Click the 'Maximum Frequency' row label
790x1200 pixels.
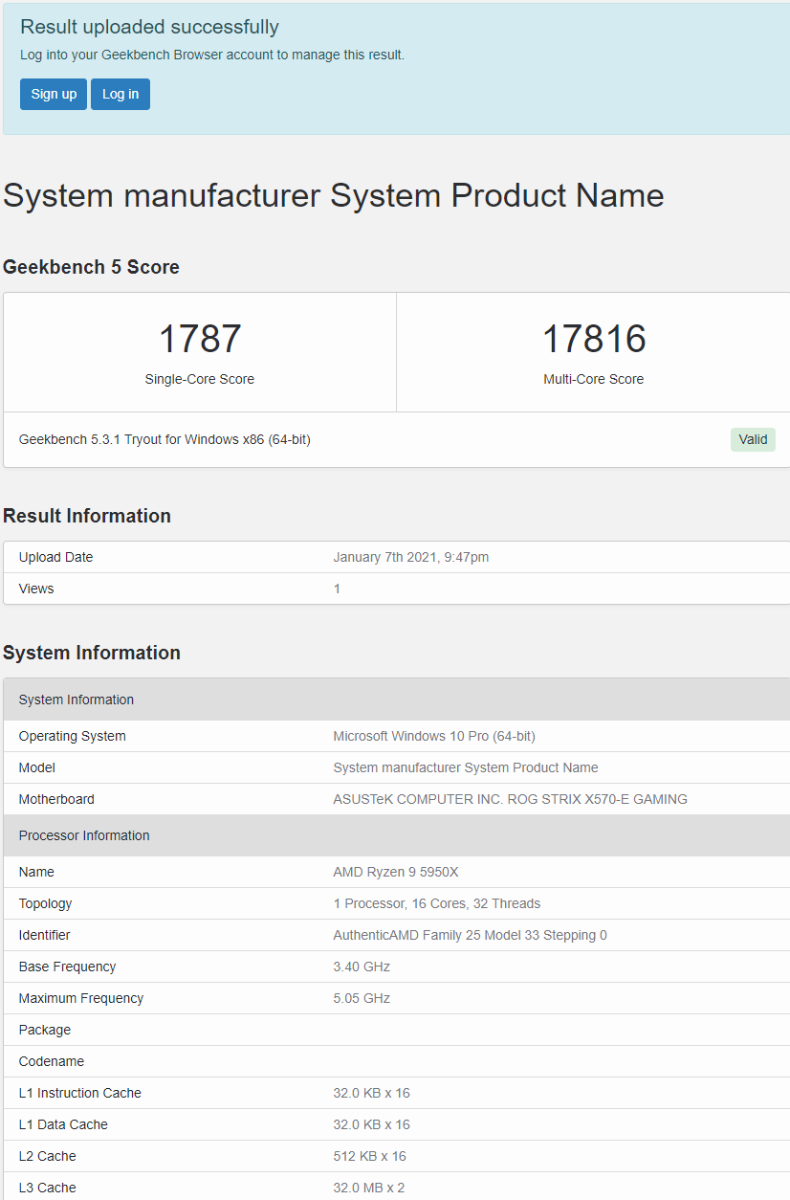click(81, 998)
